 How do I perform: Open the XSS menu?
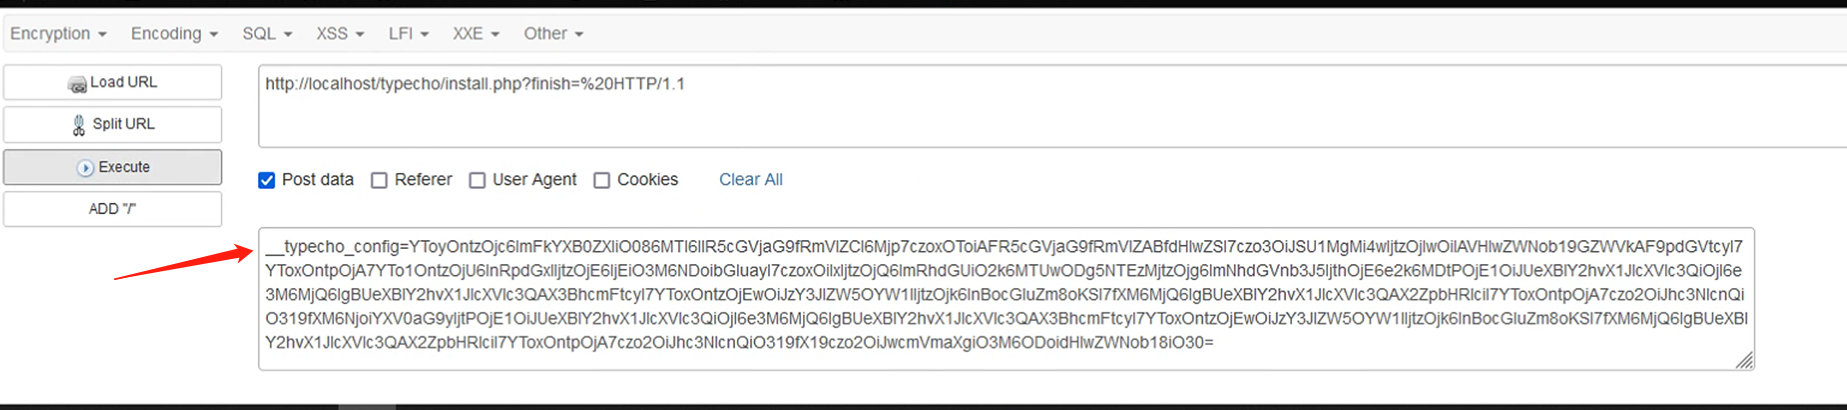(x=340, y=33)
